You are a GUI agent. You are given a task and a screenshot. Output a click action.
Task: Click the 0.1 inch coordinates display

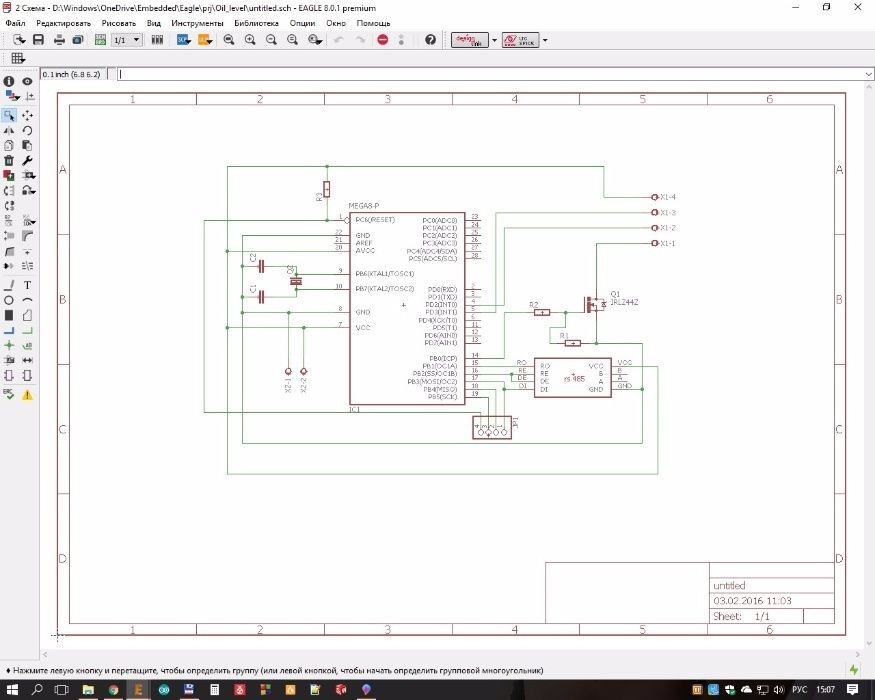pyautogui.click(x=72, y=74)
